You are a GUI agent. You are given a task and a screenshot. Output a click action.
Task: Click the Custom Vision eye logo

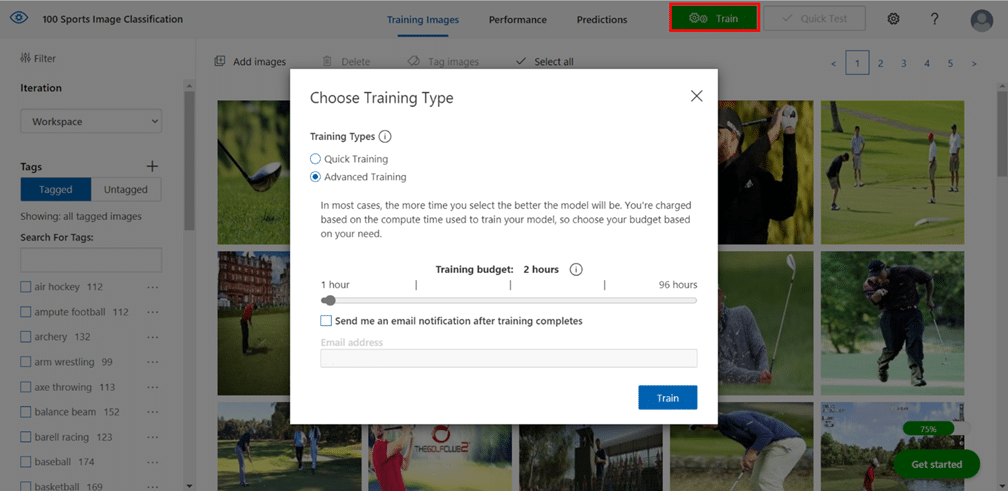point(19,19)
